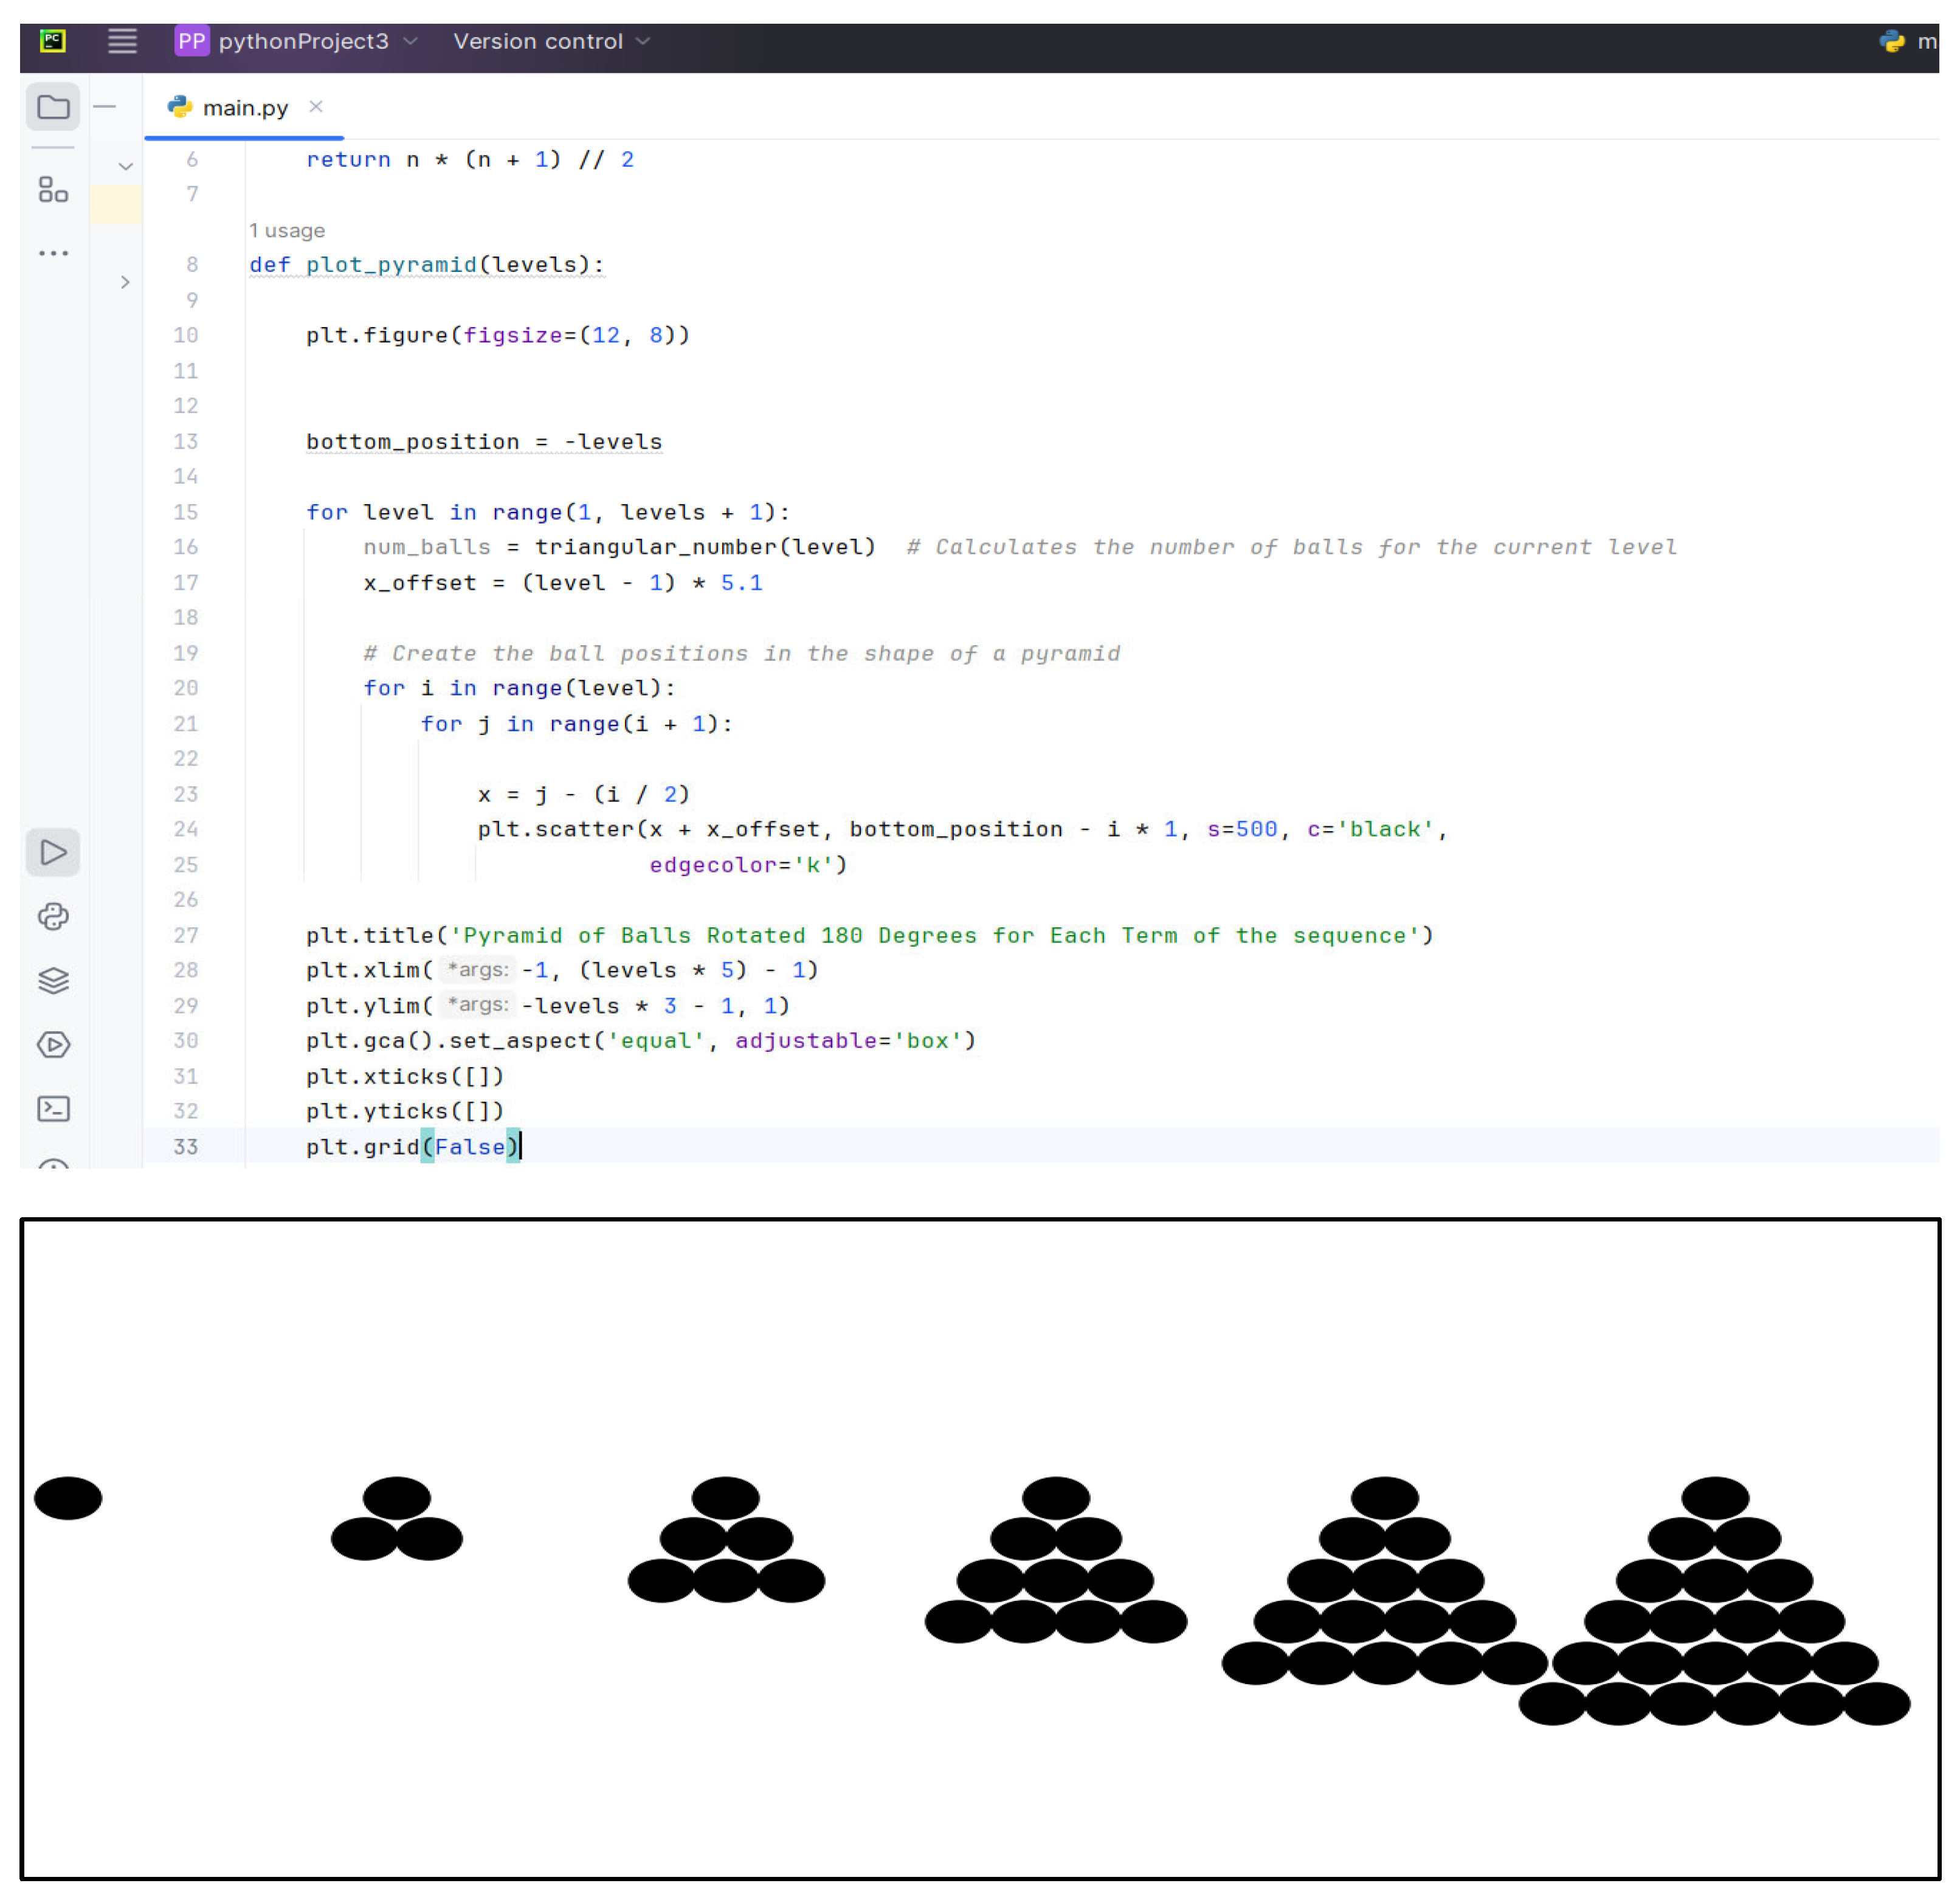Open the Run tool window
The image size is (1960, 1900).
[53, 852]
